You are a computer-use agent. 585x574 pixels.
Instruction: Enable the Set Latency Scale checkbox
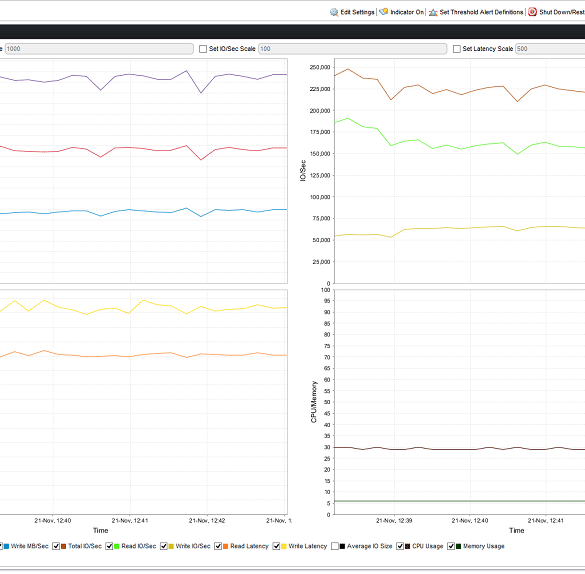457,49
